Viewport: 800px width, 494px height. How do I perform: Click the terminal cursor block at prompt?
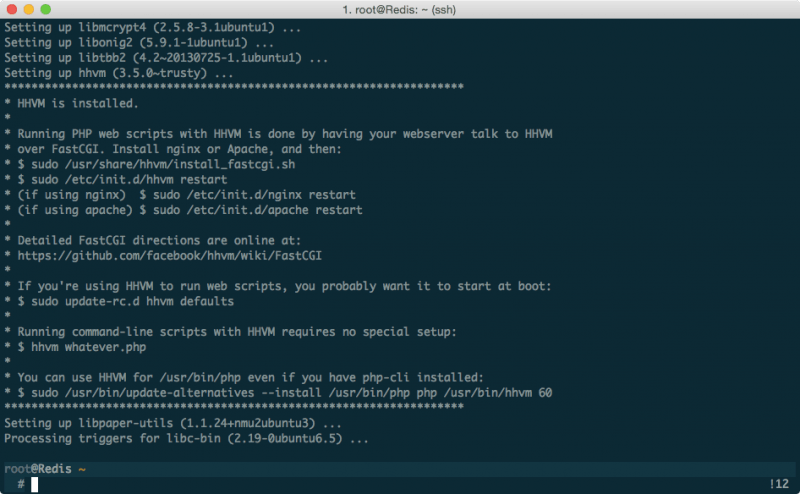(34, 484)
